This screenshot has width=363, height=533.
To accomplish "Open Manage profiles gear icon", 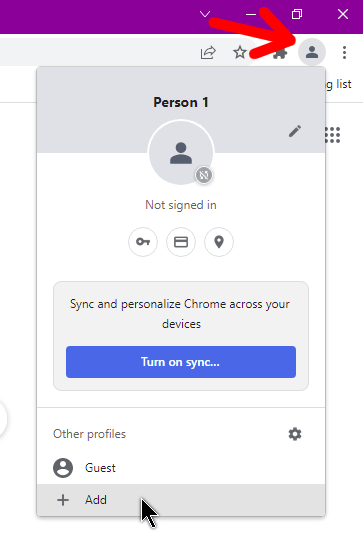I will coord(295,434).
